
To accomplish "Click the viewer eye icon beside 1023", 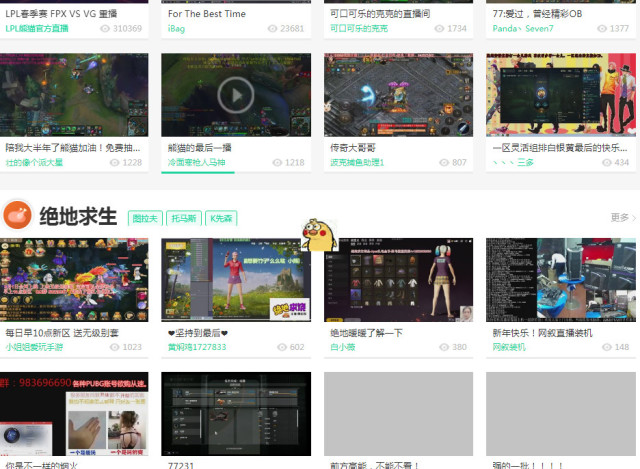I will point(115,347).
